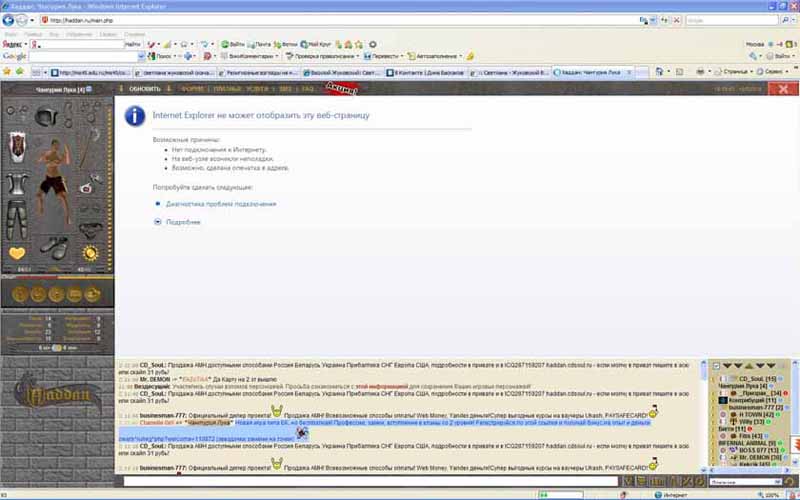Click the red 'Акция!' banner
This screenshot has width=800, height=500.
342,89
